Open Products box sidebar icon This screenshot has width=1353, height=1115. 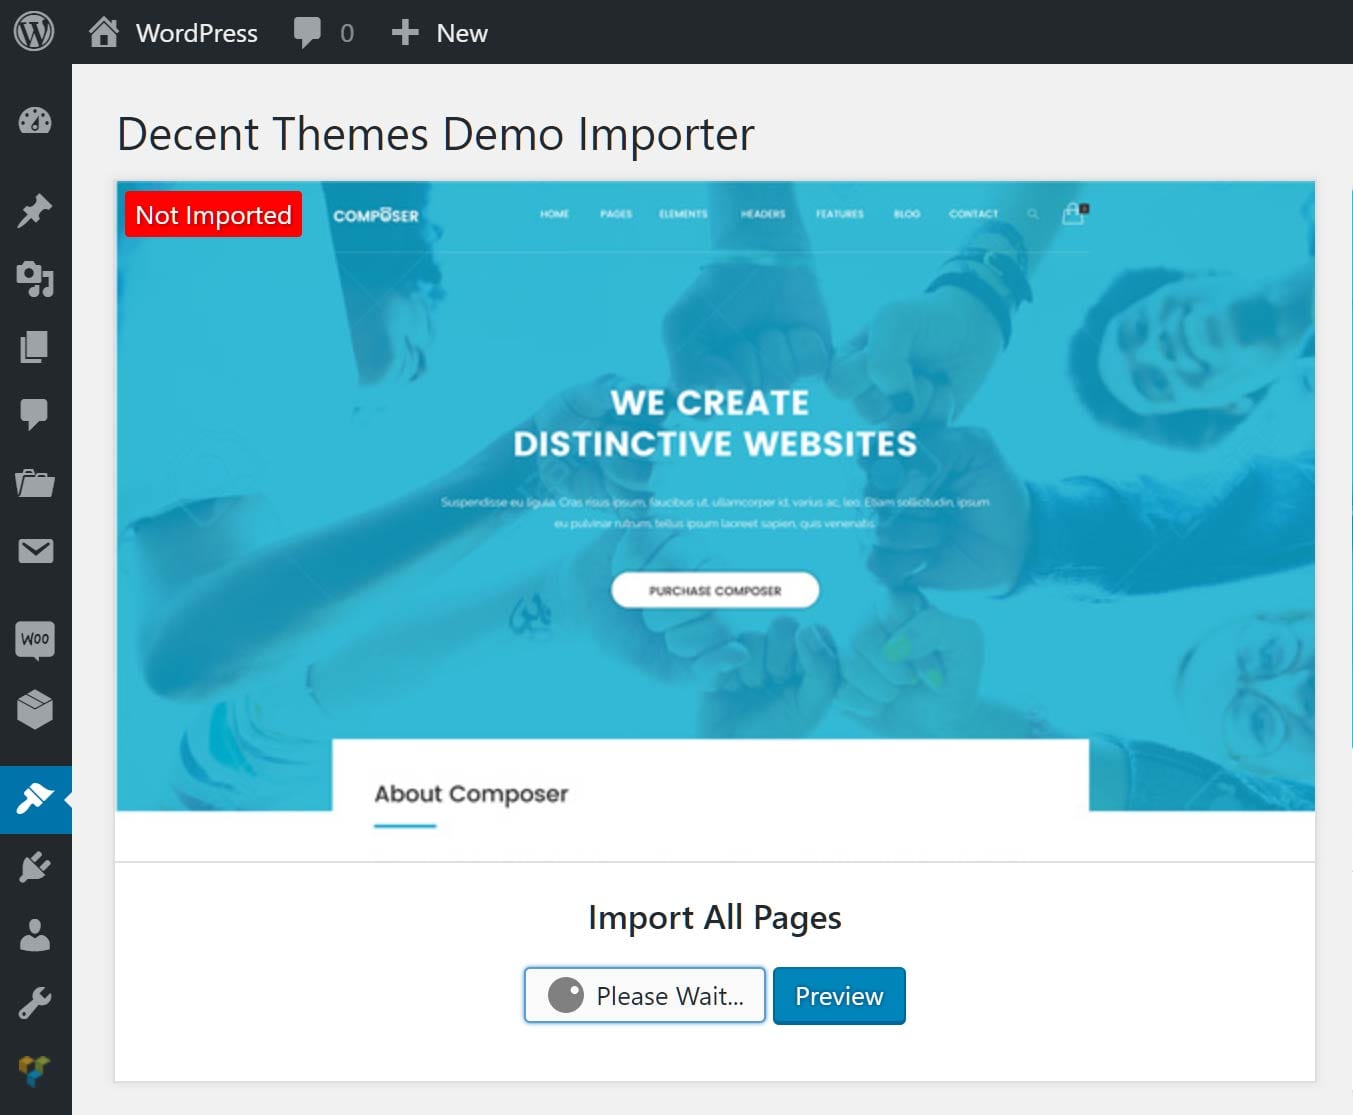35,709
